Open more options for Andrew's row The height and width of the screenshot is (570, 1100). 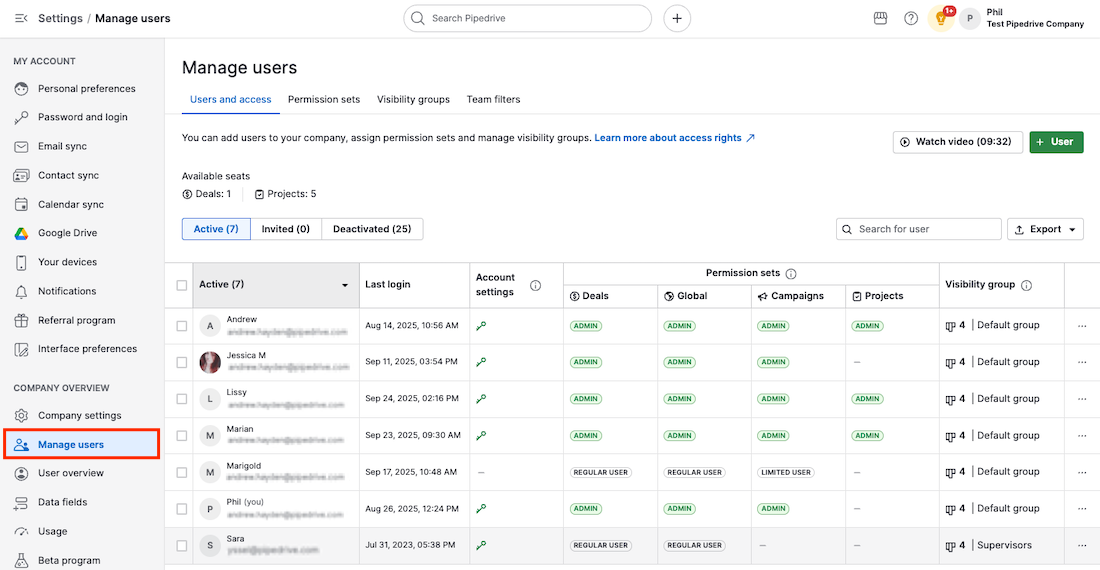pyautogui.click(x=1082, y=326)
